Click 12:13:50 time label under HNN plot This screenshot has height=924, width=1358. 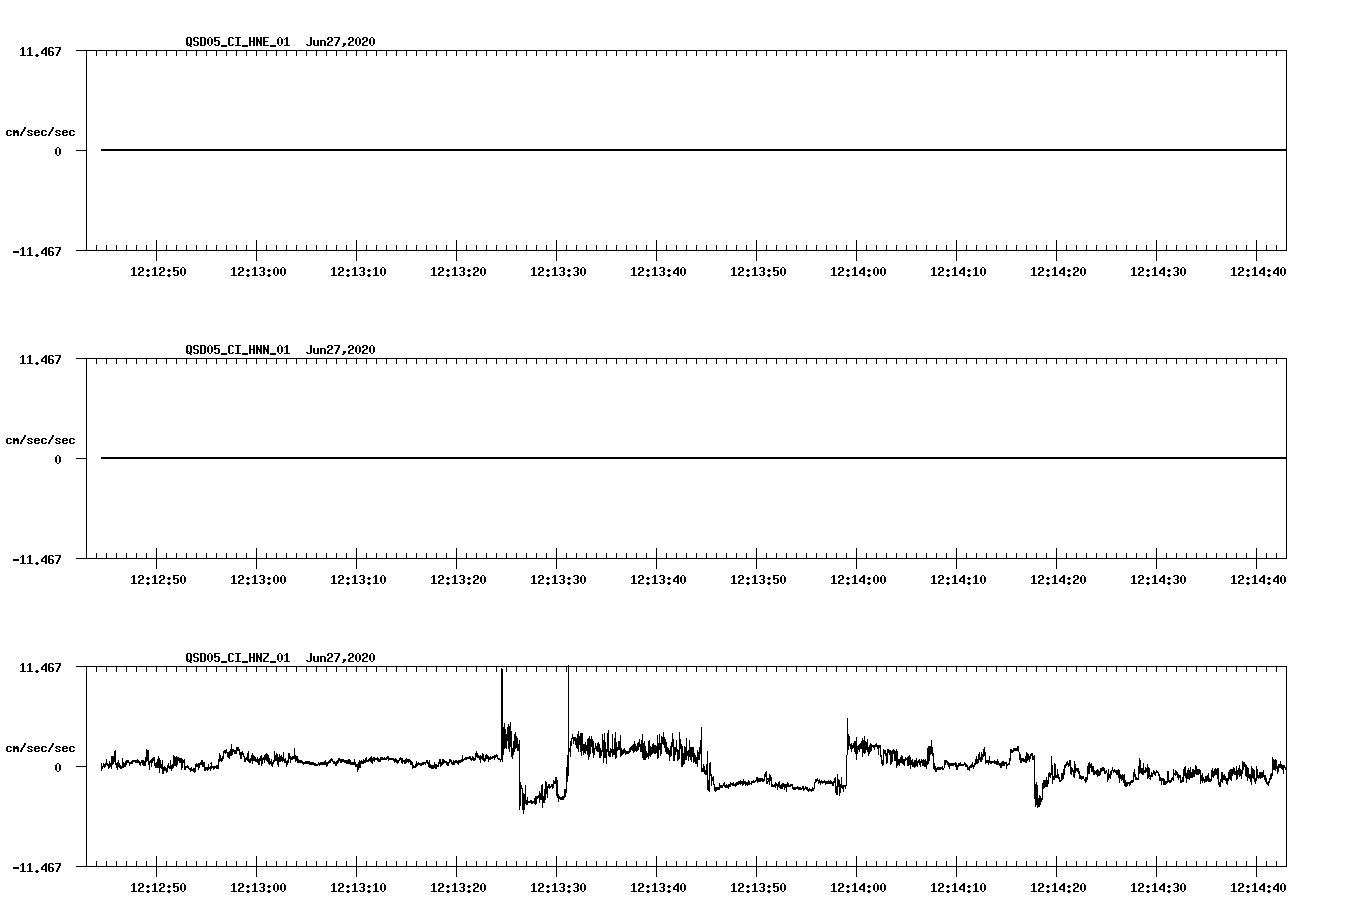point(758,580)
